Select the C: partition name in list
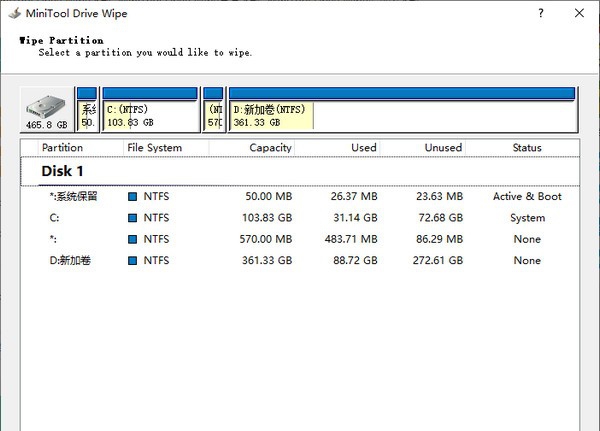Viewport: 600px width, 431px height. (54, 218)
